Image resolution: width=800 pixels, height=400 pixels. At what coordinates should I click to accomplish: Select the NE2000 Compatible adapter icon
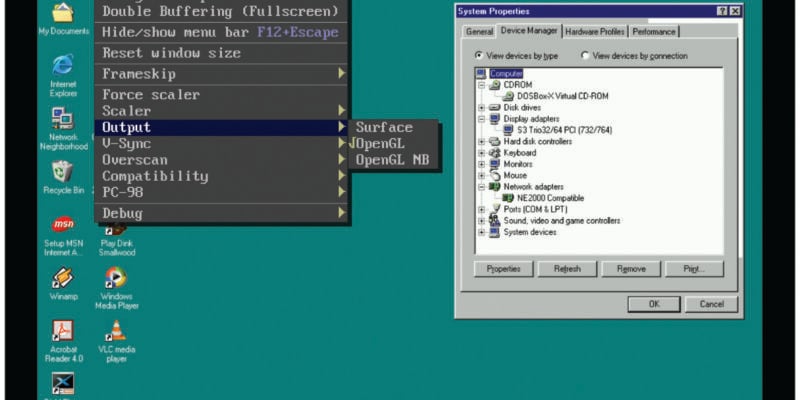[508, 198]
